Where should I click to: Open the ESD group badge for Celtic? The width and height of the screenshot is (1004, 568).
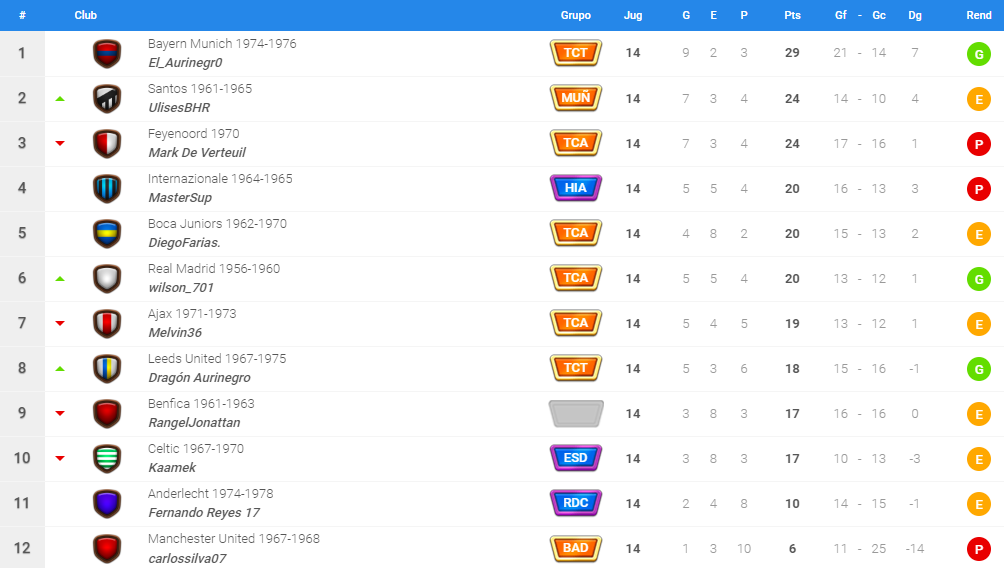click(576, 458)
